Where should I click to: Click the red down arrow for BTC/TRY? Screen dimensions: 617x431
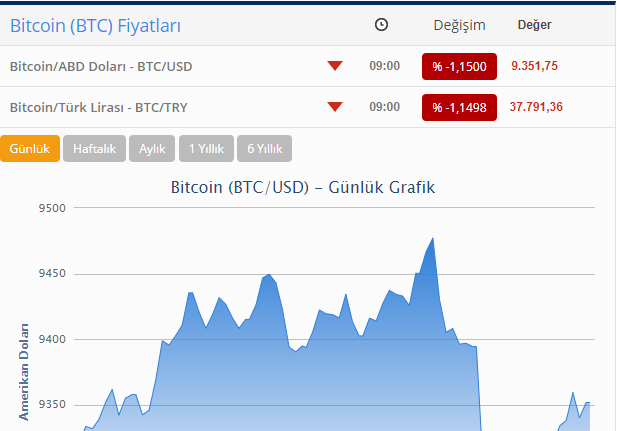(335, 107)
